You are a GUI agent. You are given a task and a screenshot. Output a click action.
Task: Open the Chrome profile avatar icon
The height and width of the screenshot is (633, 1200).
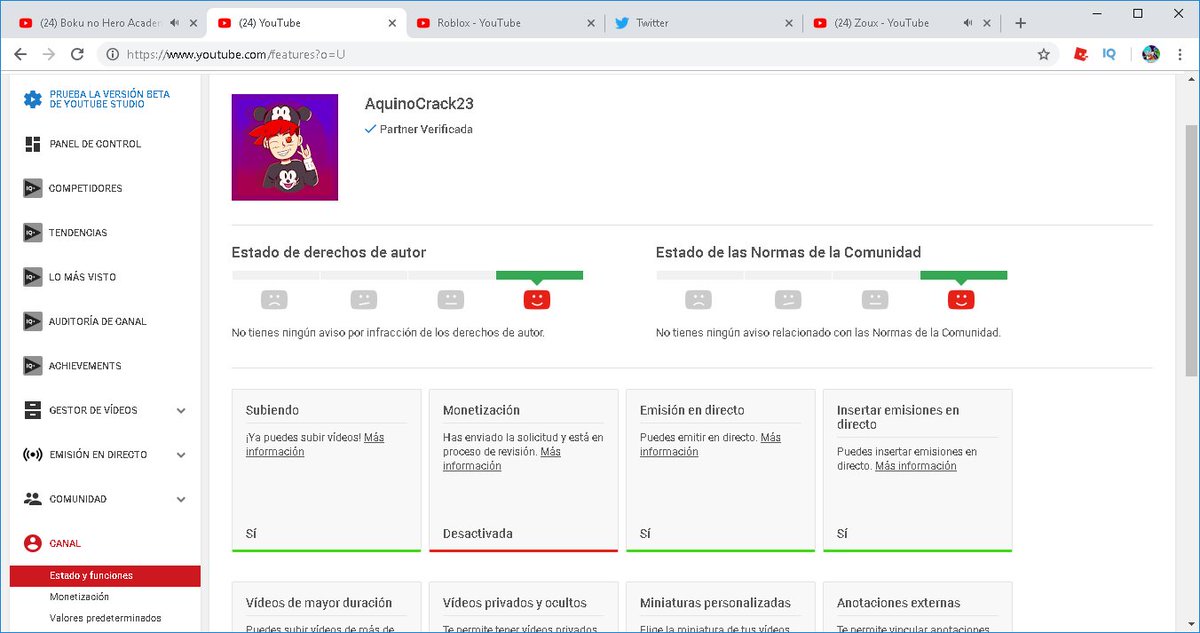(x=1150, y=54)
